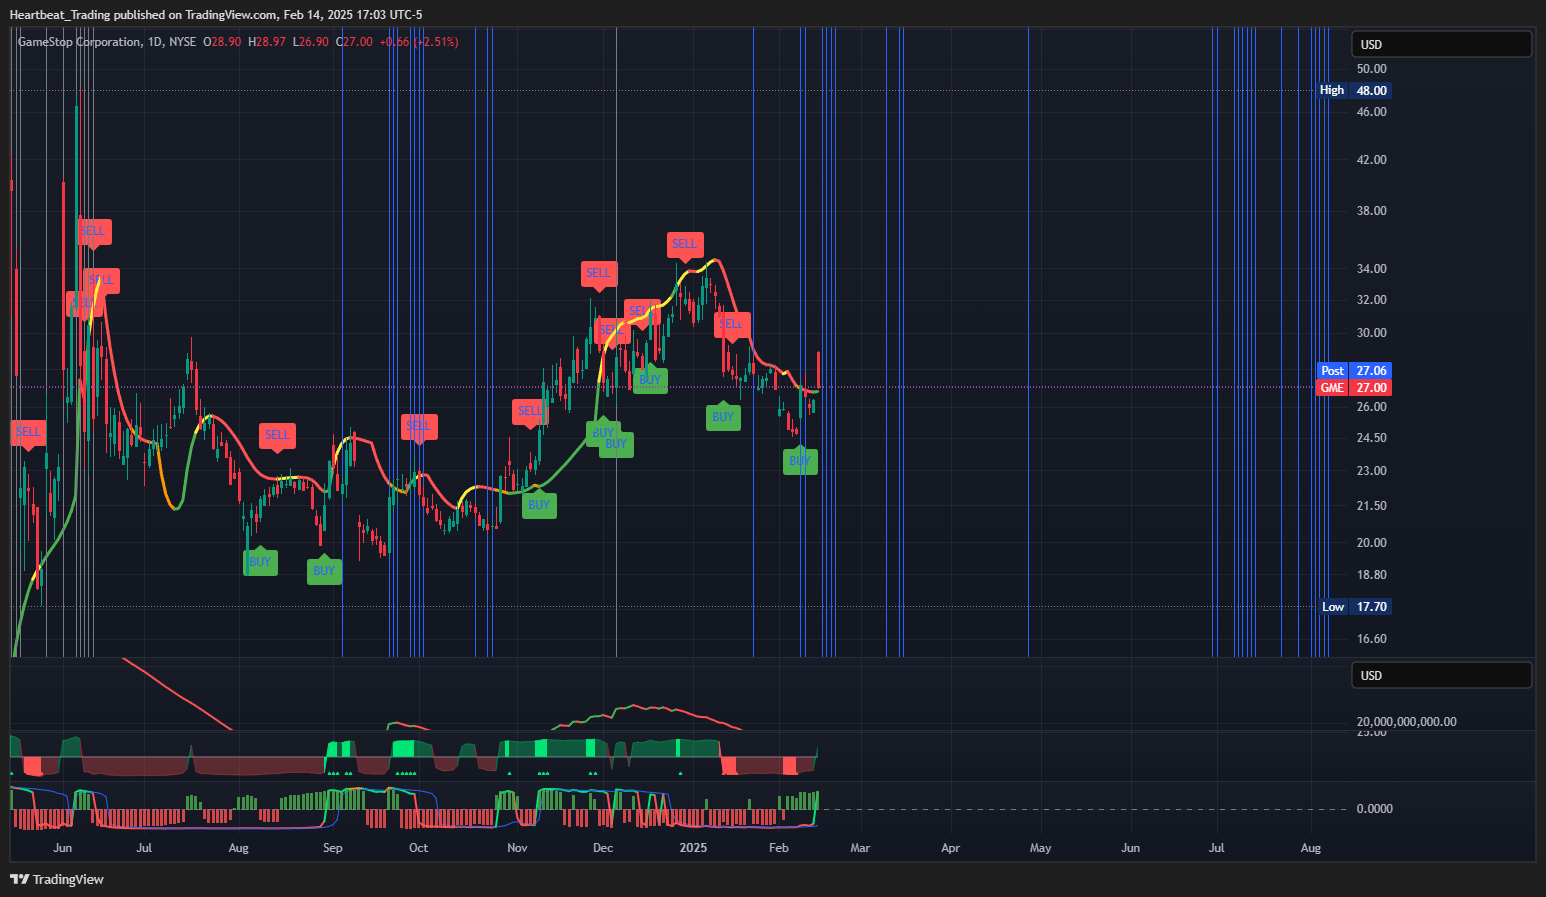Select the SELL signal in August
Viewport: 1546px width, 897px height.
pos(277,435)
